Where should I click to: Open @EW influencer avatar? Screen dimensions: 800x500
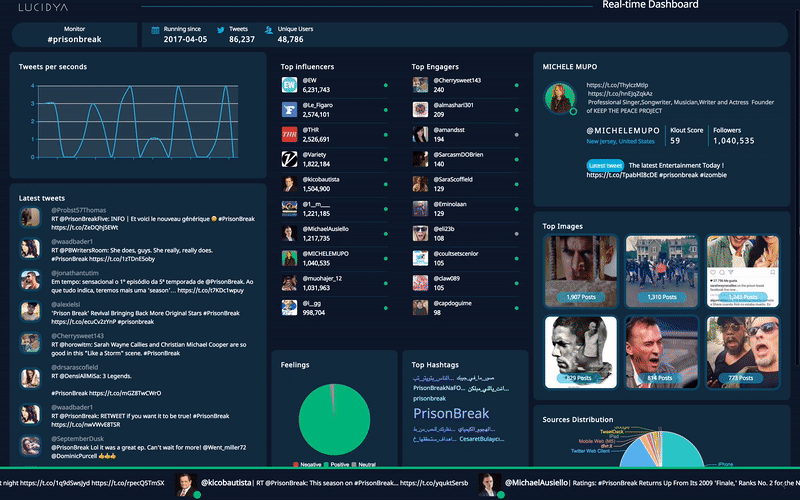pos(289,85)
